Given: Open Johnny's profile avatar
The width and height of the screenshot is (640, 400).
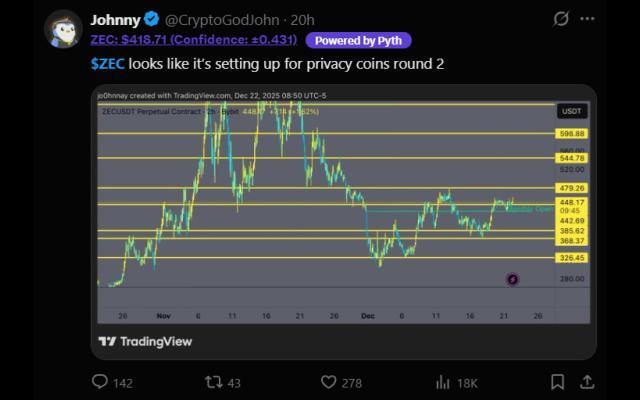Looking at the screenshot, I should (62, 28).
